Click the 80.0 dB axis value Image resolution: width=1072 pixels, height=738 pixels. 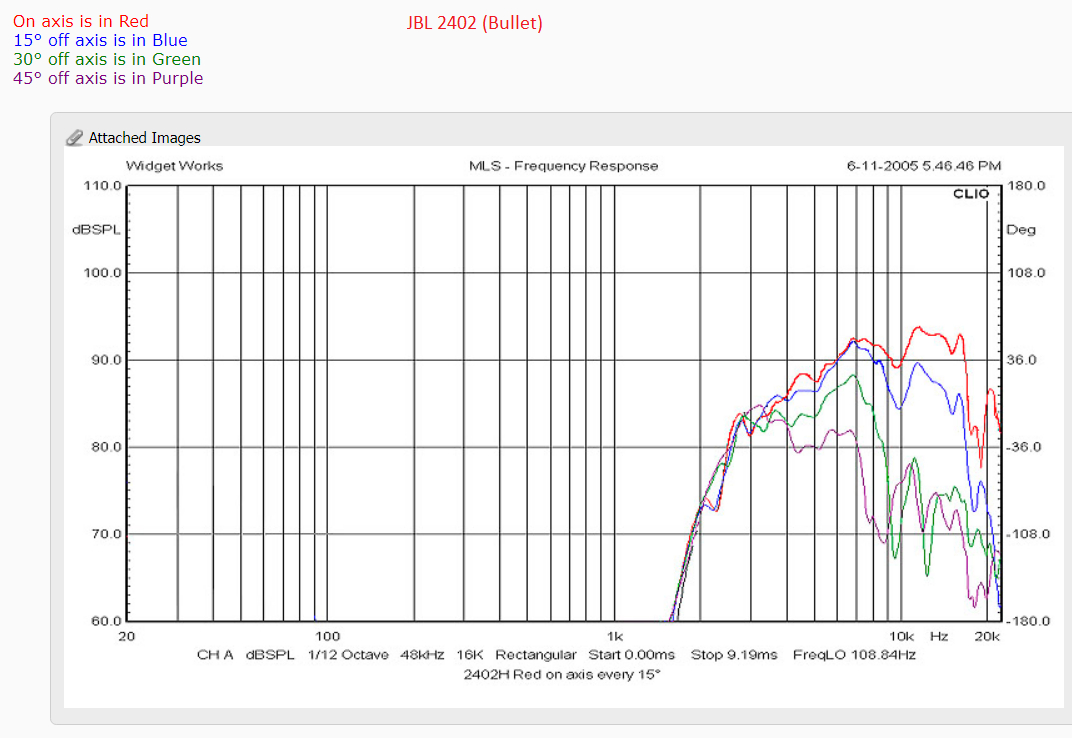point(106,447)
